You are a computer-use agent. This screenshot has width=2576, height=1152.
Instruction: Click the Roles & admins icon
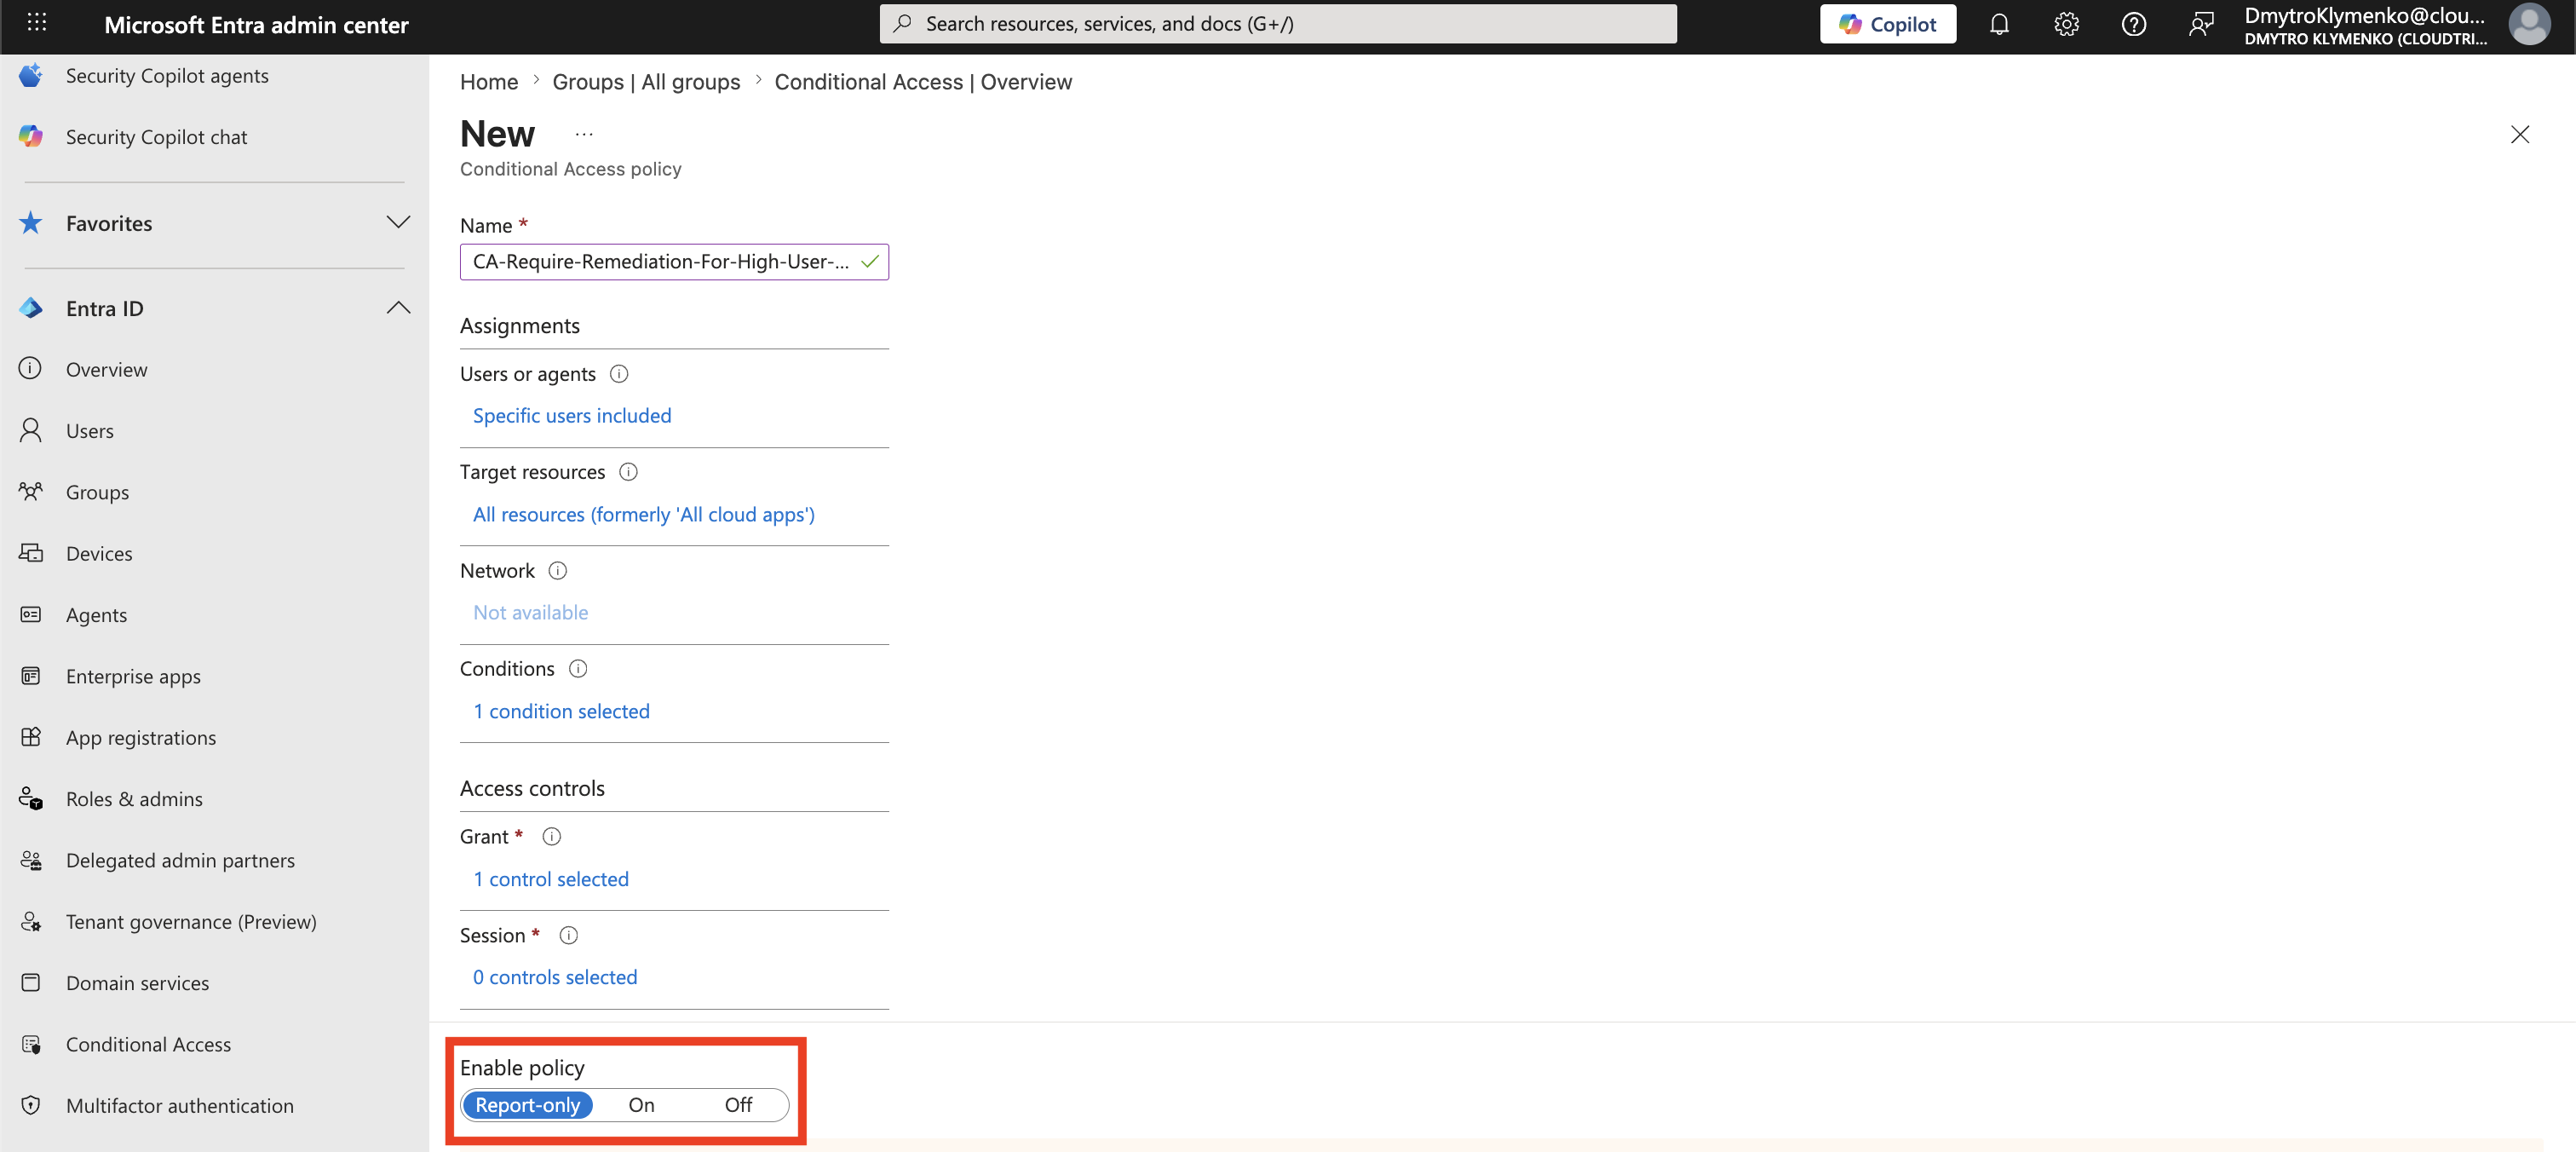pyautogui.click(x=31, y=798)
